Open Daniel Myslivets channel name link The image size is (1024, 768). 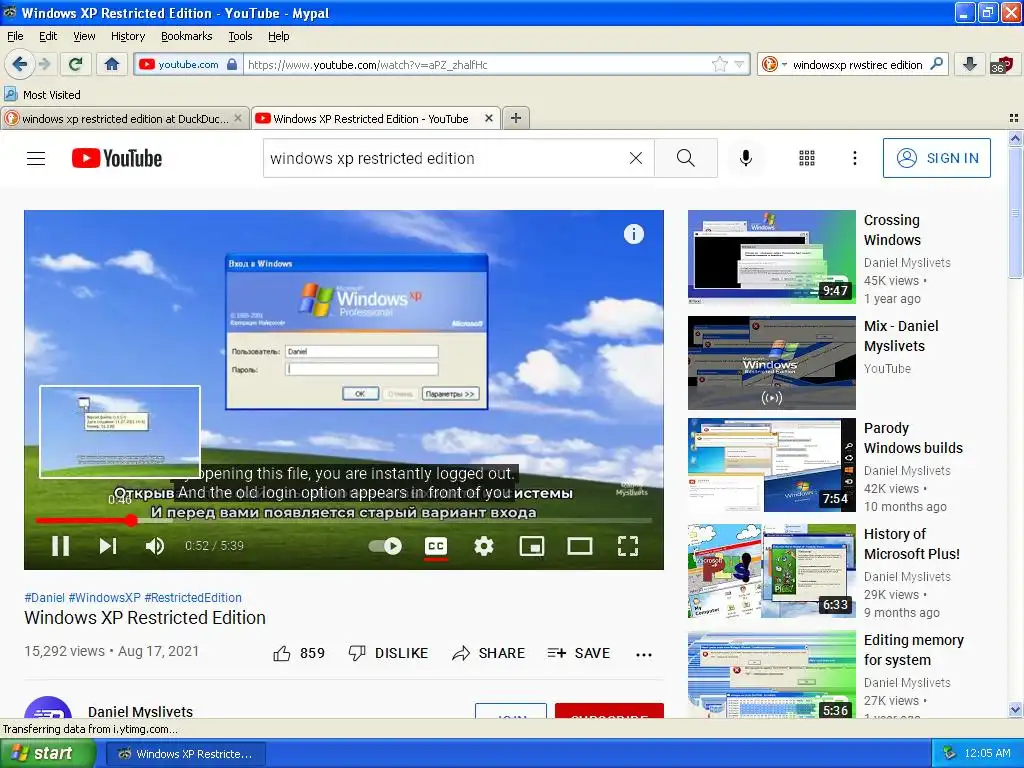point(140,711)
